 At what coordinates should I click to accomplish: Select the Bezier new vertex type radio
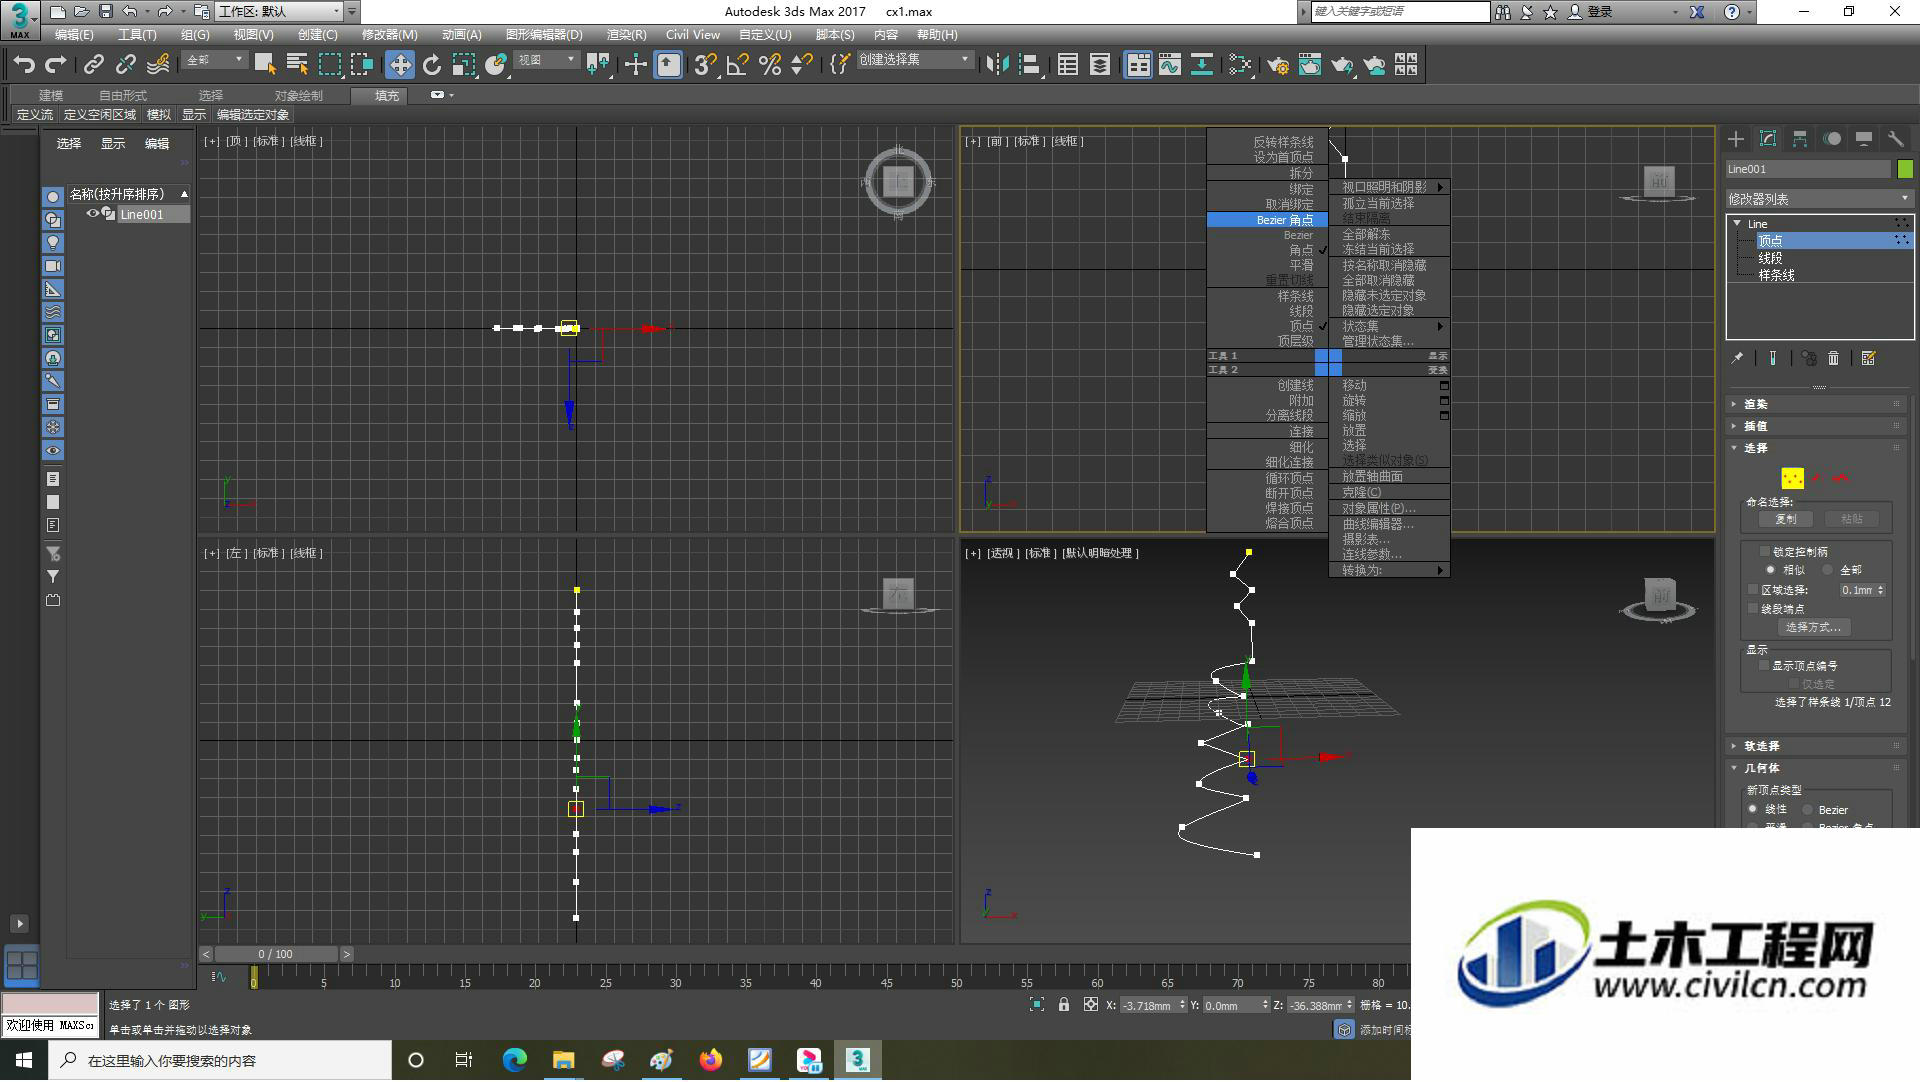[x=1808, y=810]
